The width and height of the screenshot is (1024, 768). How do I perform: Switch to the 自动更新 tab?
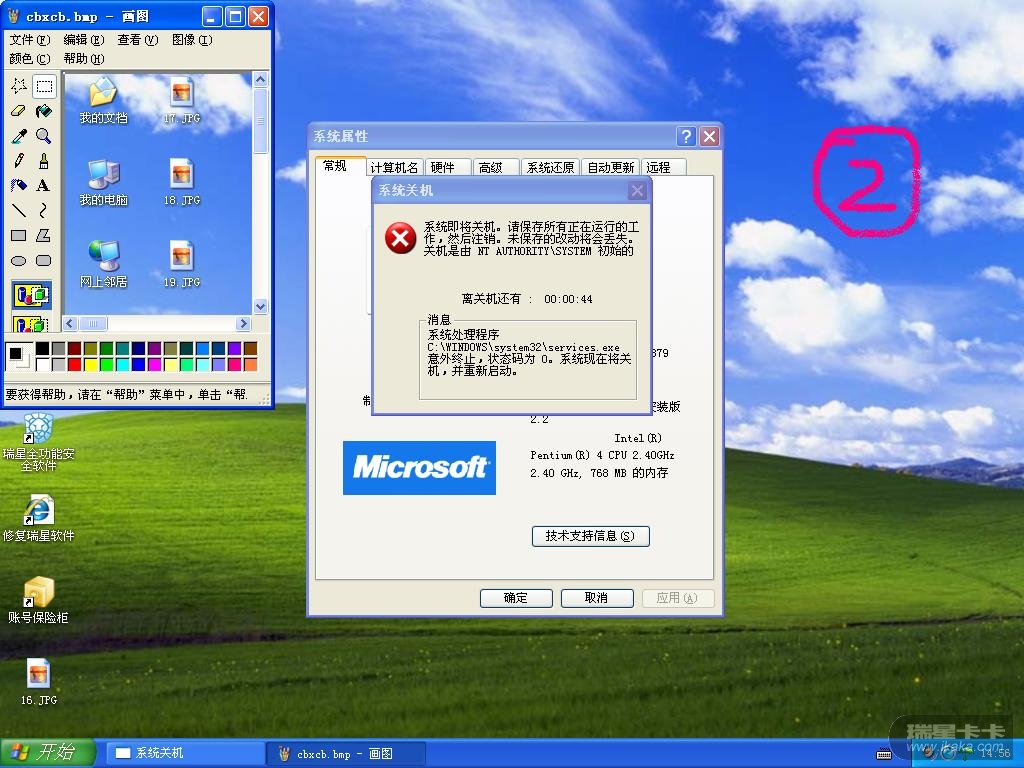611,168
